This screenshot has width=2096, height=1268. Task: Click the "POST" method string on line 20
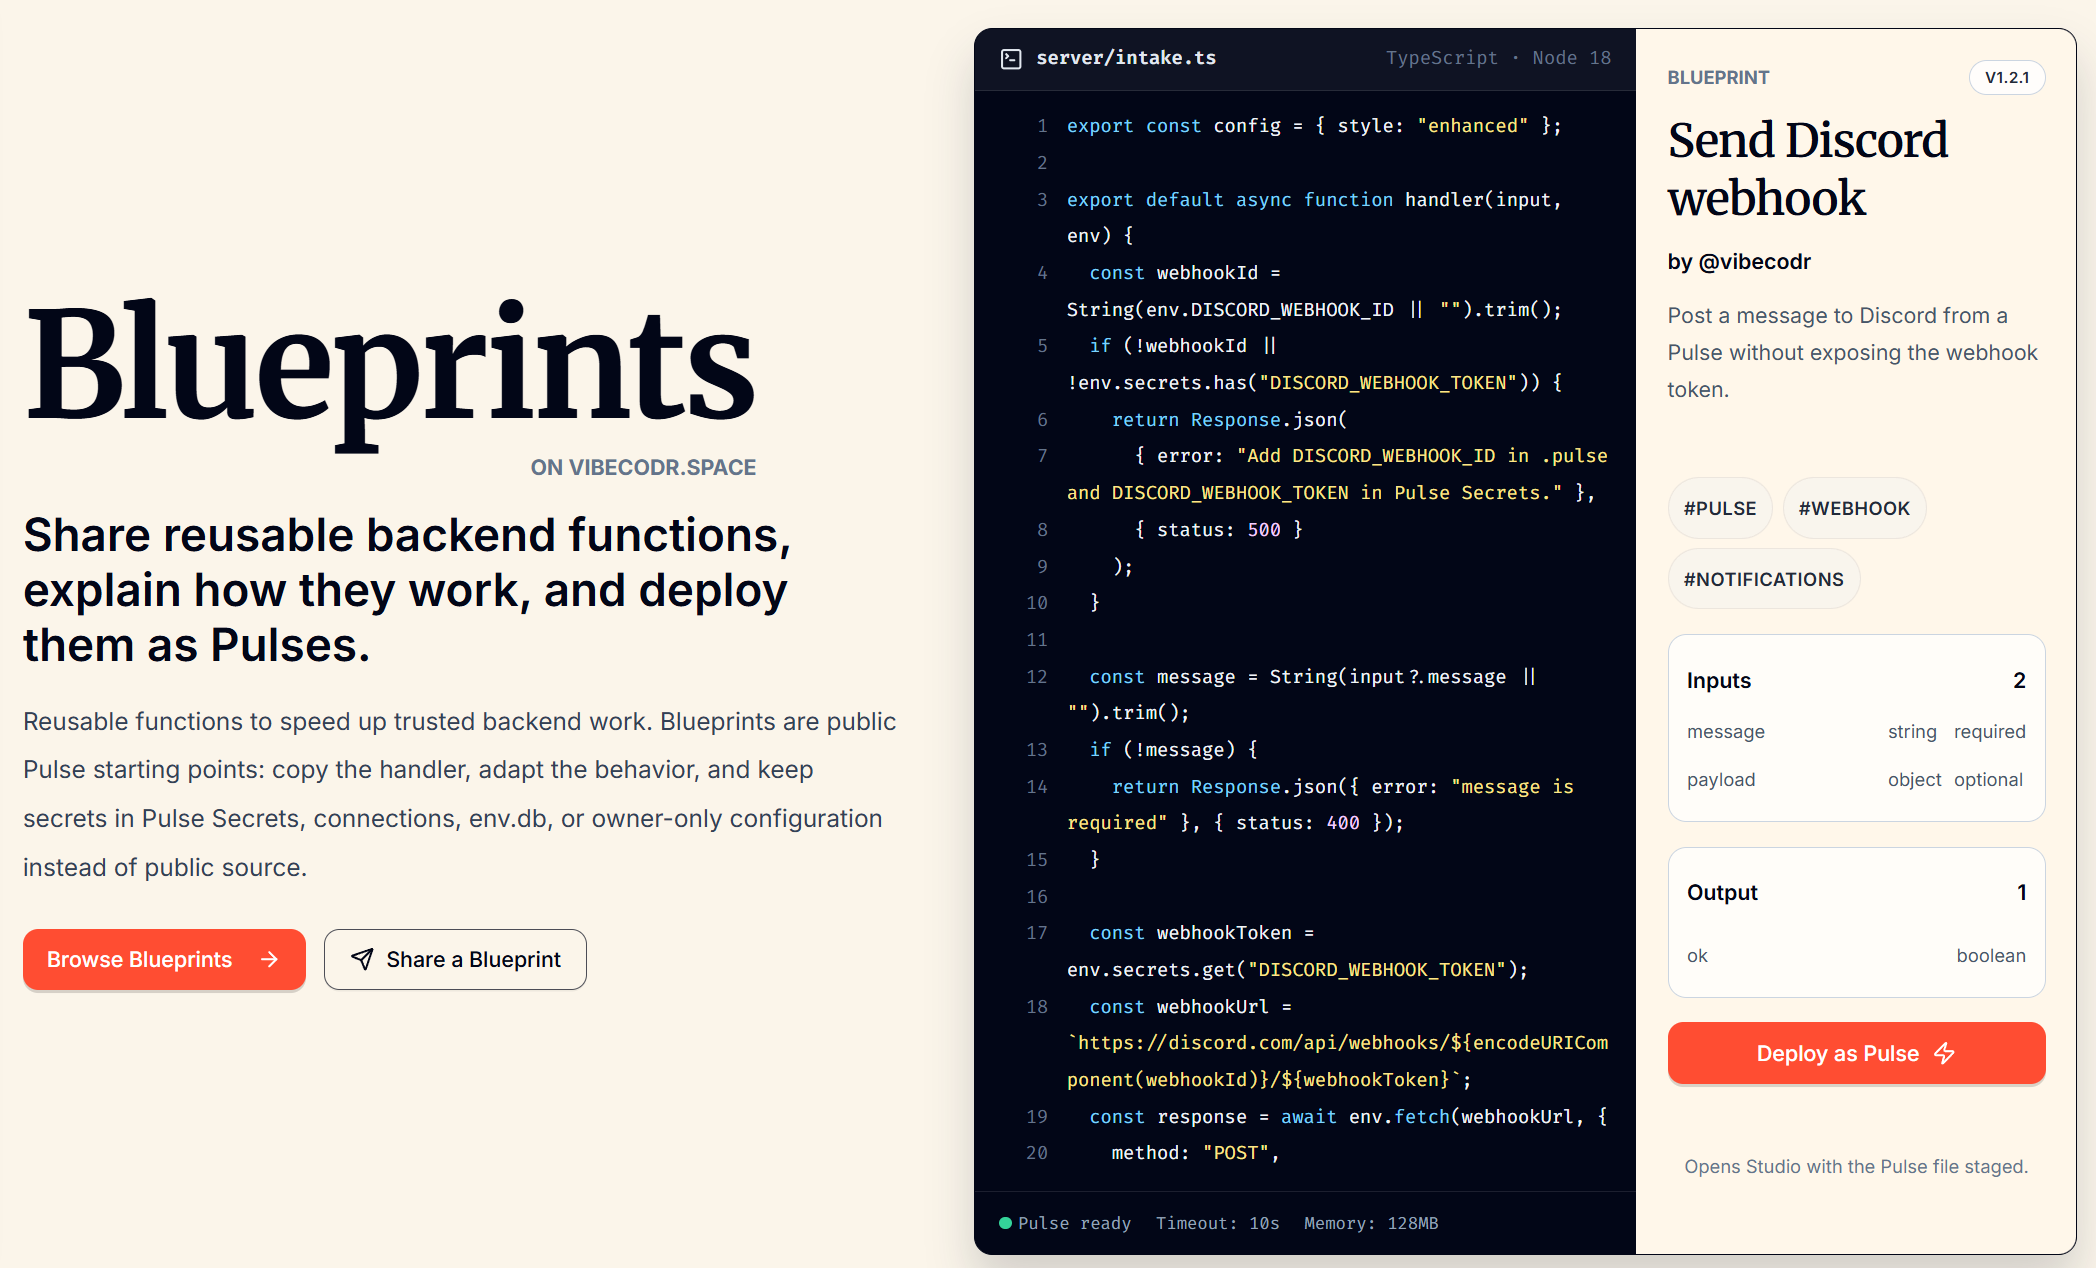click(1234, 1153)
